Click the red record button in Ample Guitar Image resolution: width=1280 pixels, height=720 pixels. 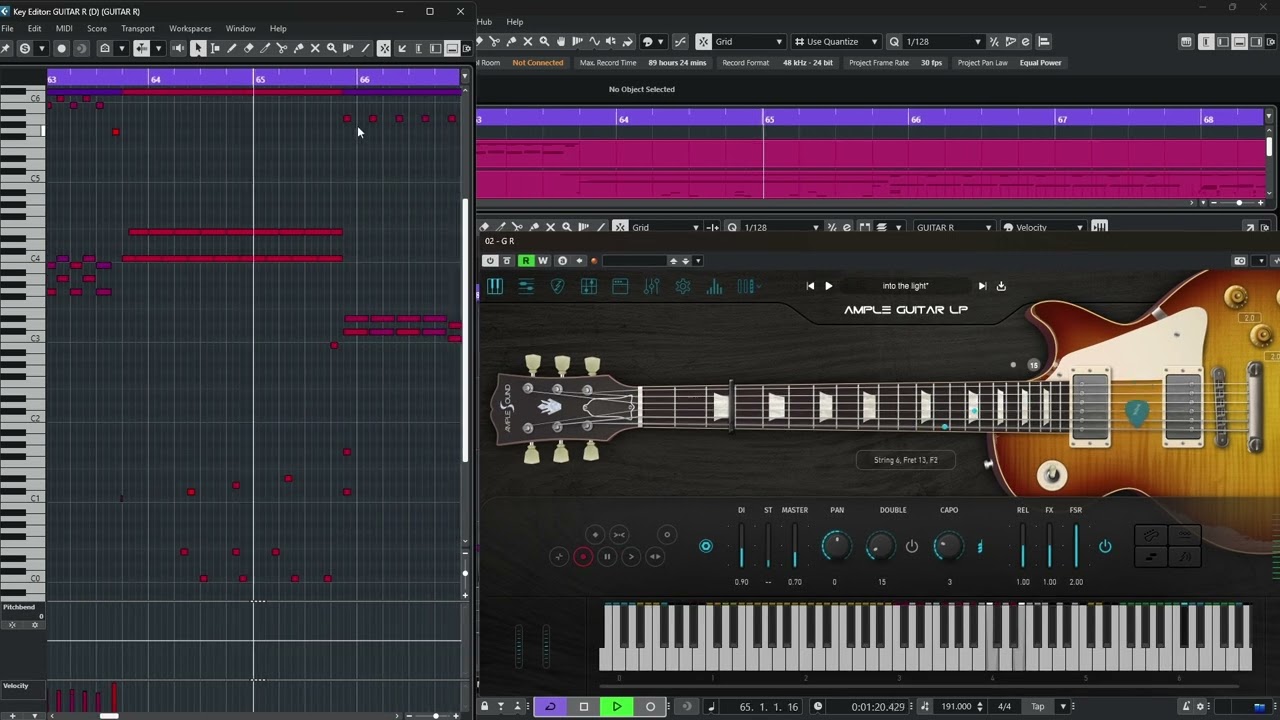tap(583, 557)
